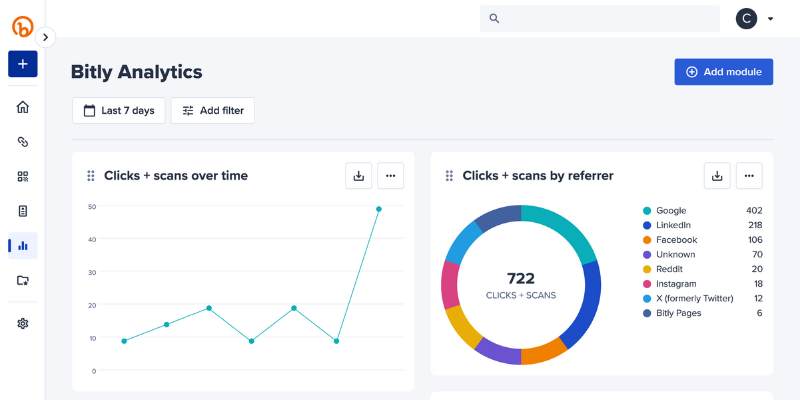Click the Bitly Analytics page heading
The width and height of the screenshot is (800, 400).
pyautogui.click(x=137, y=72)
